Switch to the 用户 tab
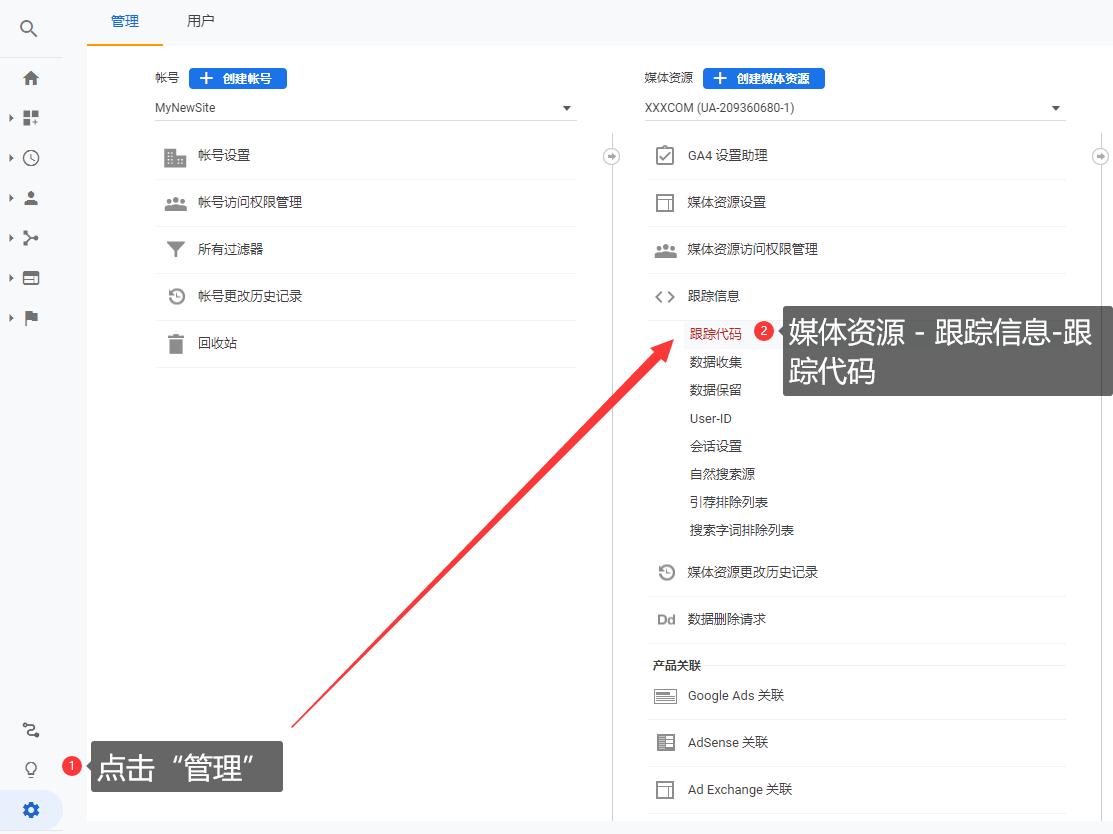 tap(200, 19)
